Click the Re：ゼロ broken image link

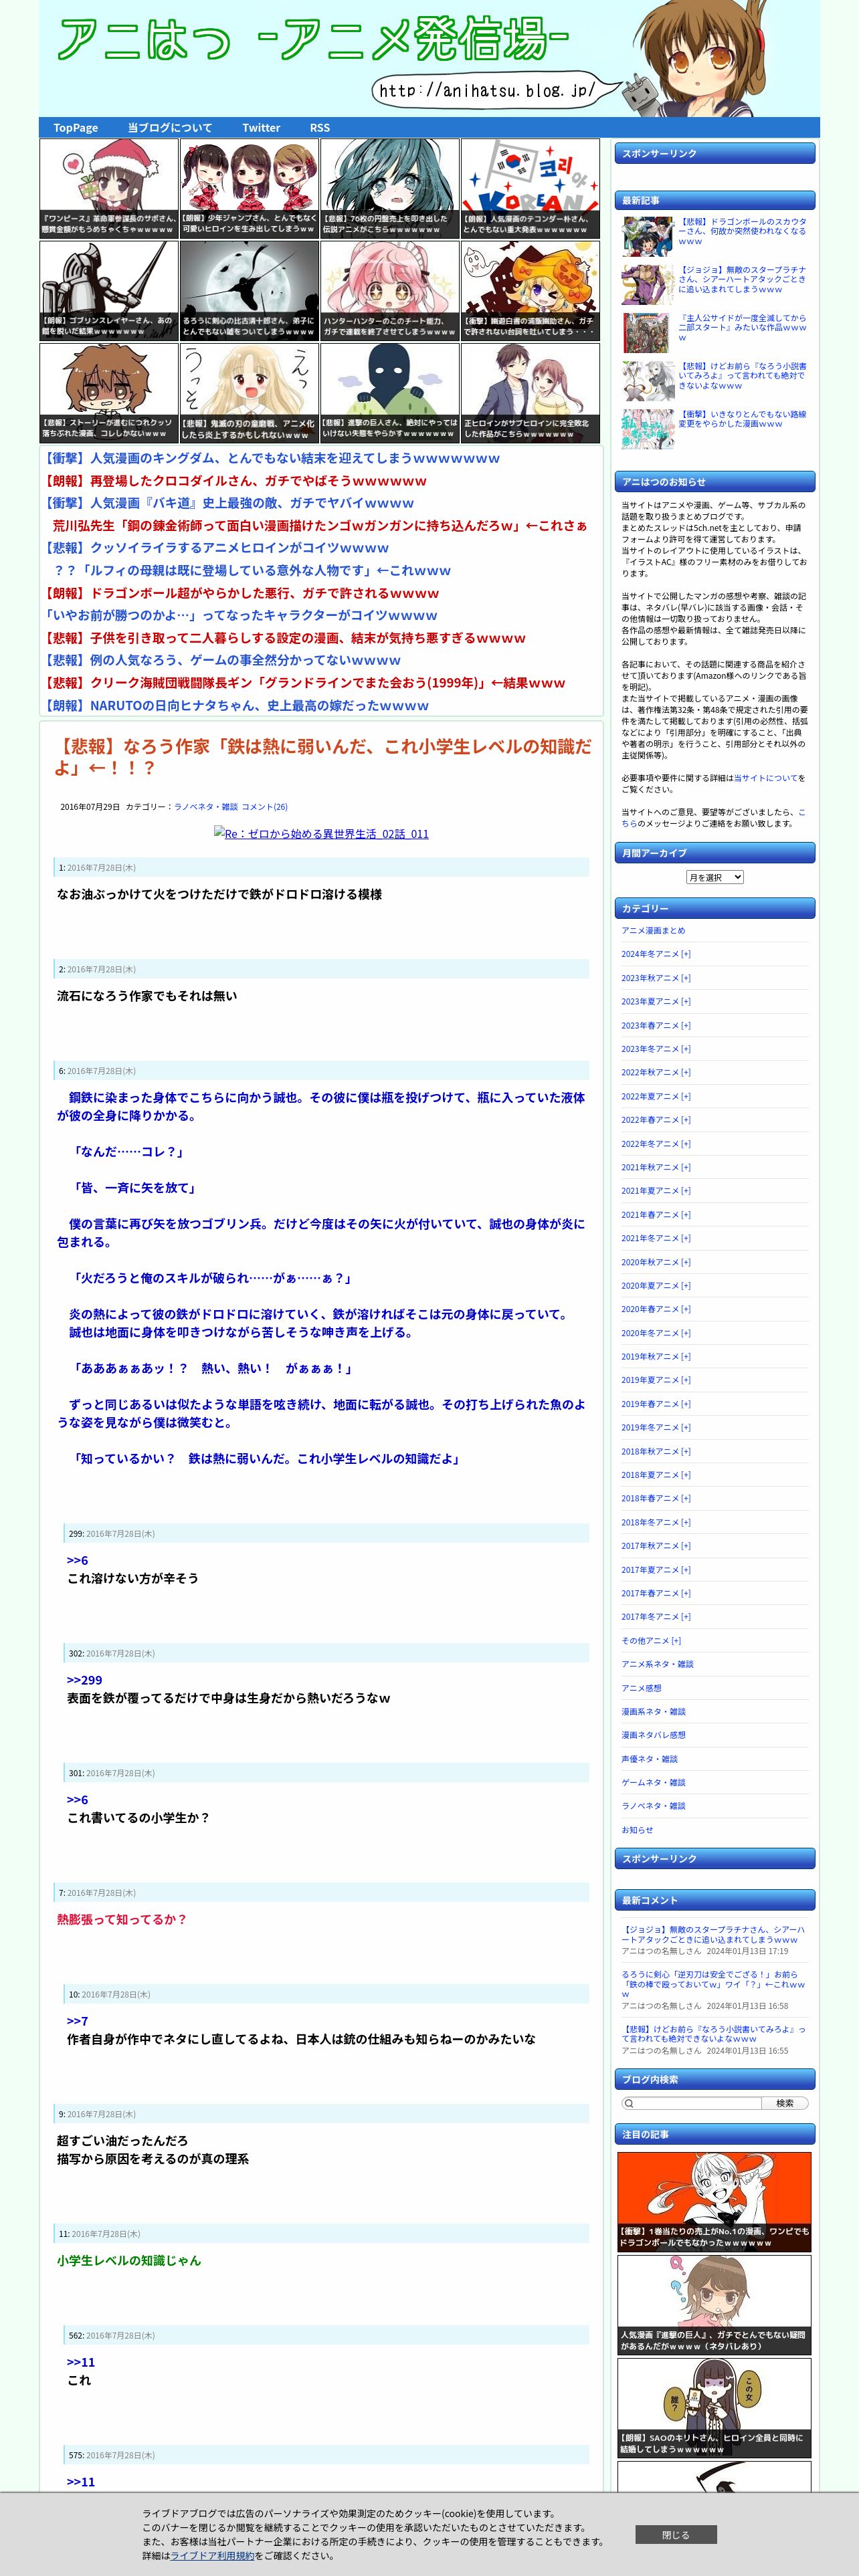point(321,834)
